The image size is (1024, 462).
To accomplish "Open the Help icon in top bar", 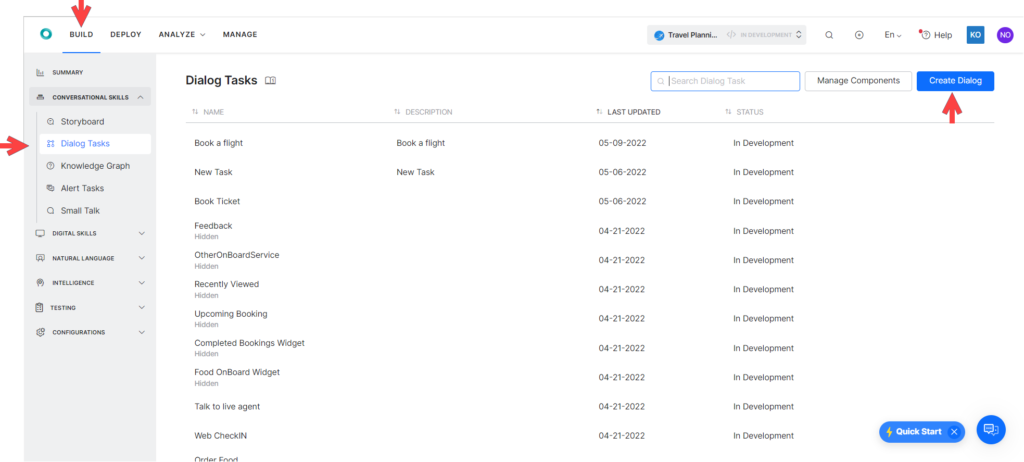I will 935,35.
